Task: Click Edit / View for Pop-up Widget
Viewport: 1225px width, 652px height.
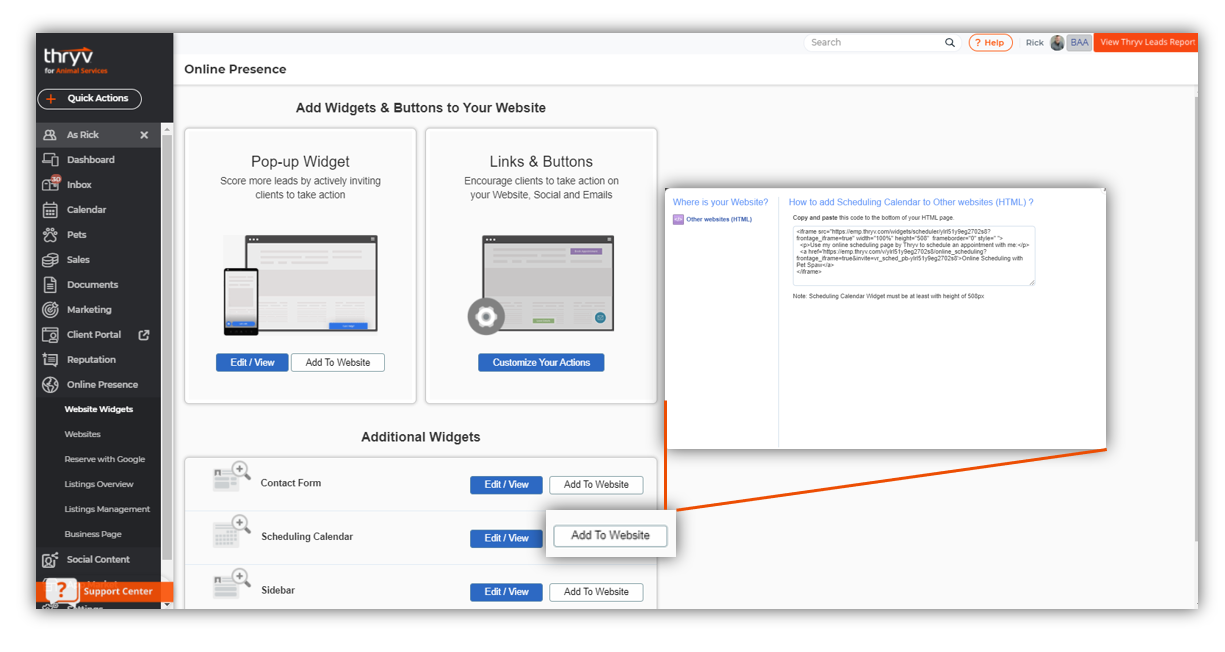Action: pyautogui.click(x=252, y=363)
